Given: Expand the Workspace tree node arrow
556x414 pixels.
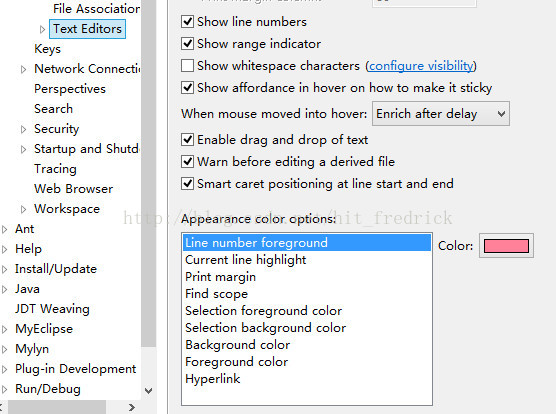Looking at the screenshot, I should click(23, 209).
